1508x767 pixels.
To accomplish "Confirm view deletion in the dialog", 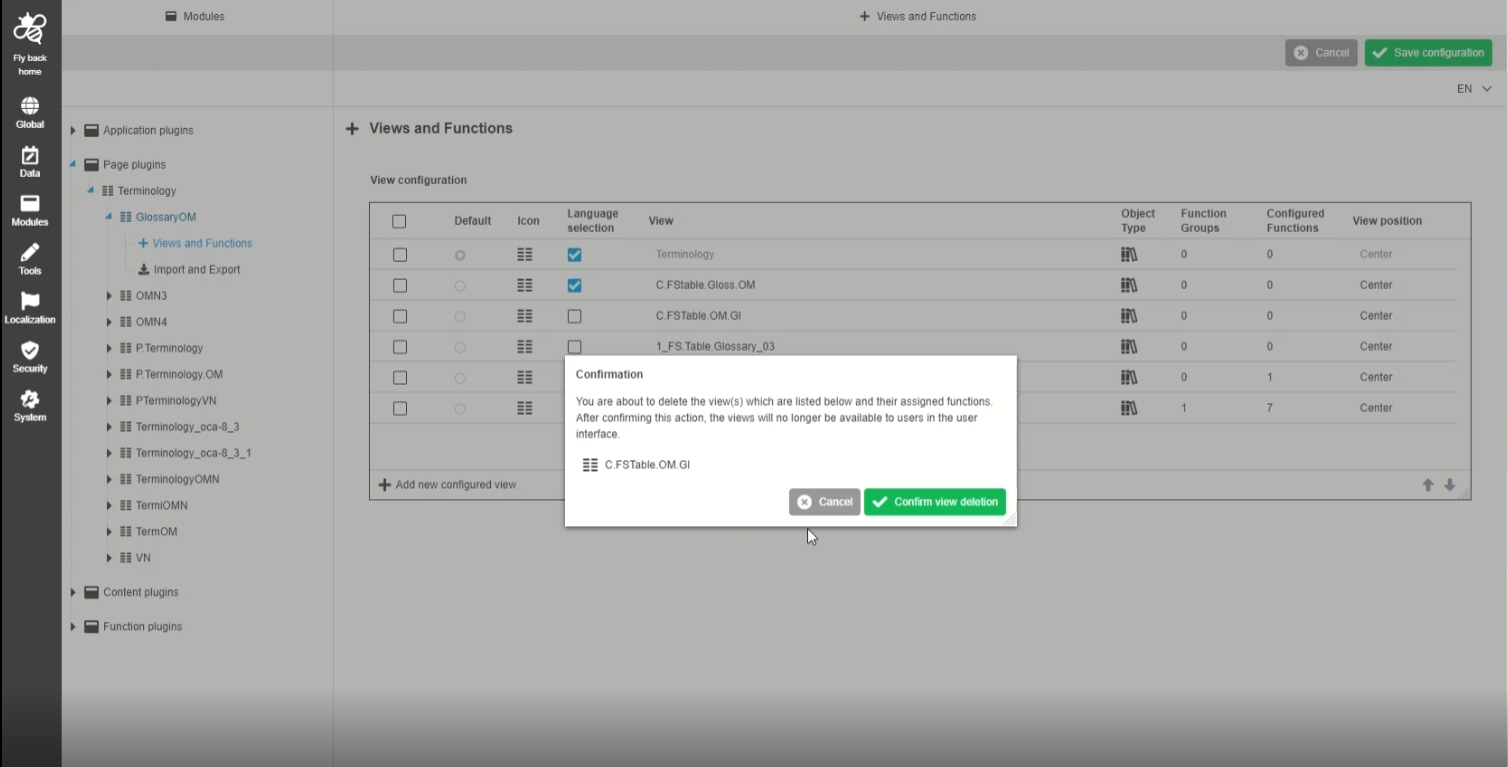I will point(935,502).
